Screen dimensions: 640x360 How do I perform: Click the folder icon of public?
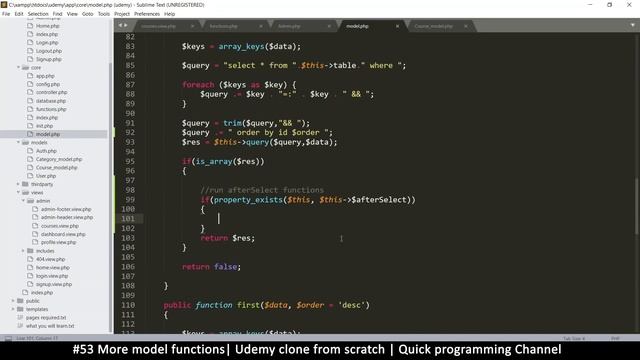point(20,301)
